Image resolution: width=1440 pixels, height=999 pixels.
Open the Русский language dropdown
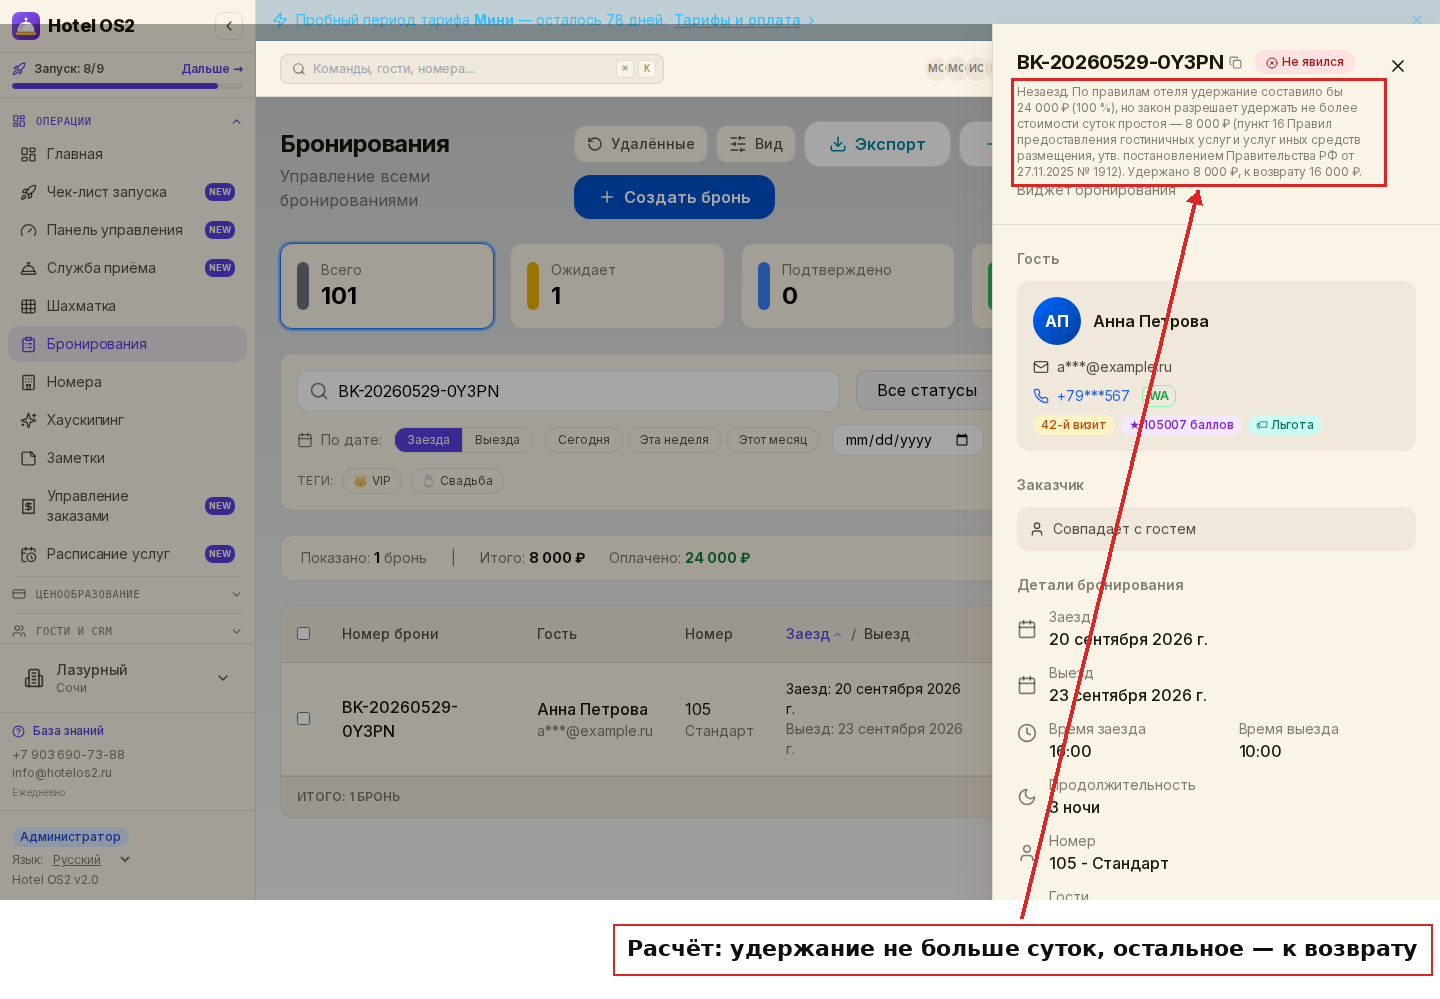[91, 860]
